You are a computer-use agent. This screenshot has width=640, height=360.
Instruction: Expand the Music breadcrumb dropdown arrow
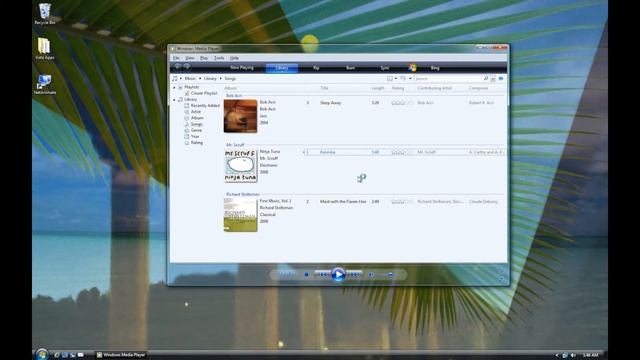tap(200, 78)
